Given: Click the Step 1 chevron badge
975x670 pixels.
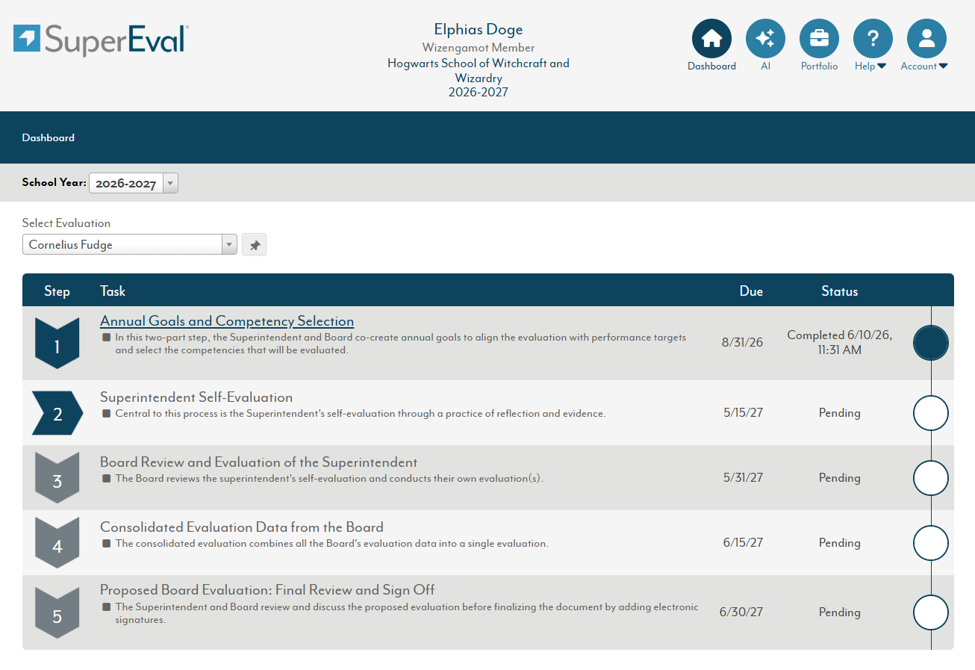Looking at the screenshot, I should pyautogui.click(x=57, y=343).
